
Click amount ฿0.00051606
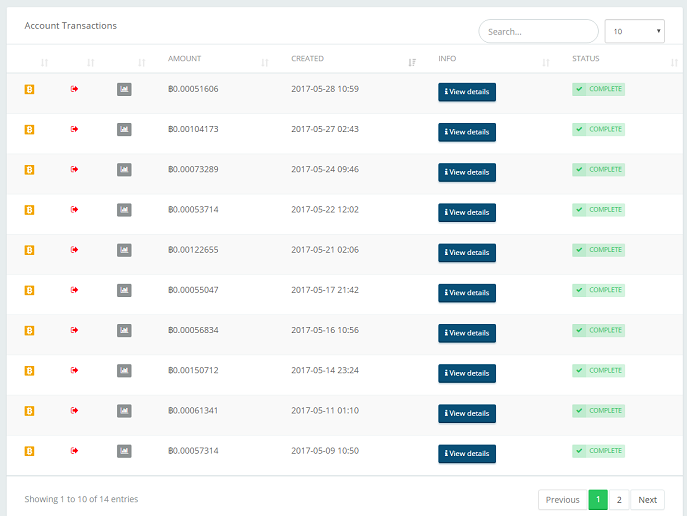pyautogui.click(x=193, y=89)
